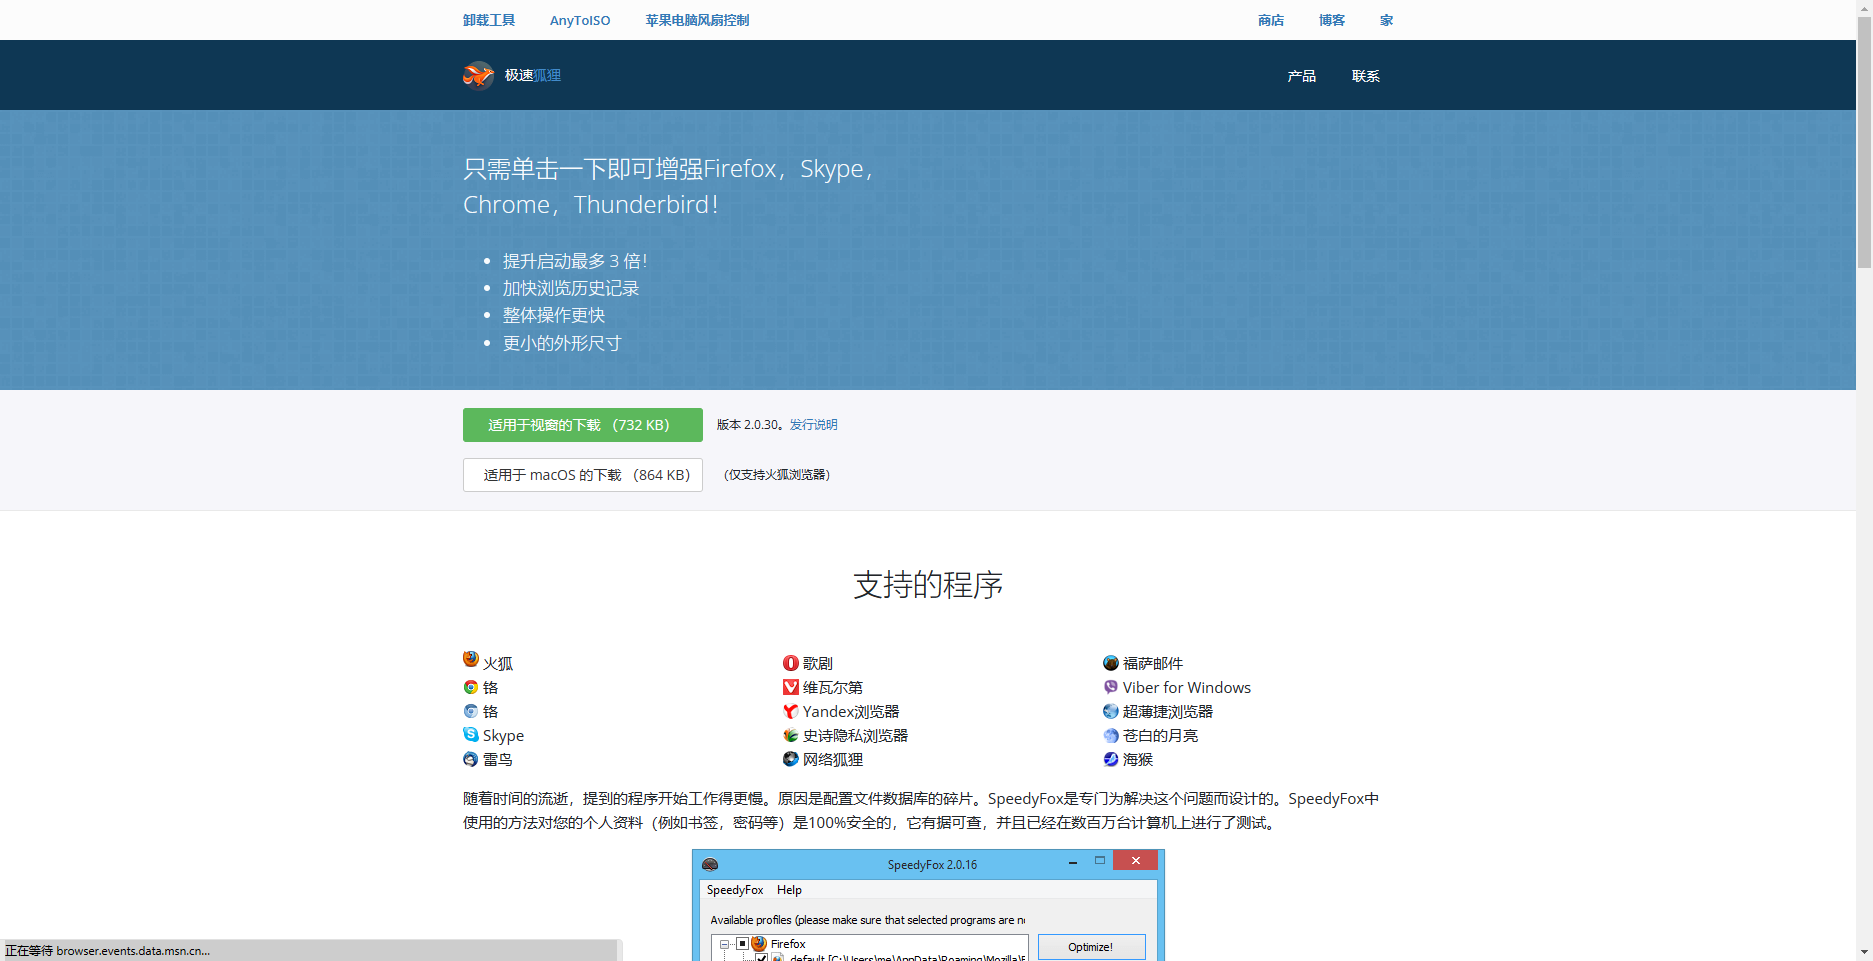The height and width of the screenshot is (961, 1873).
Task: Open the 发行说明 release notes link
Action: coord(814,425)
